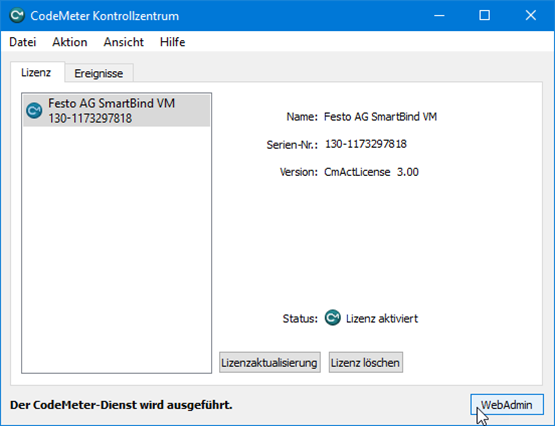Screen dimensions: 555x426
Task: Click the CodeMeter title bar app icon
Action: pyautogui.click(x=17, y=15)
